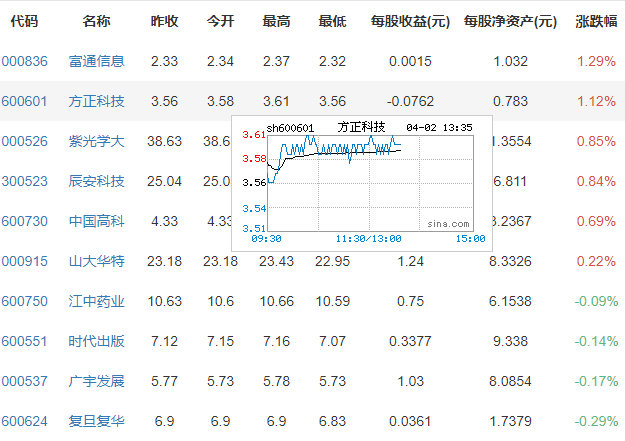Click the 25.04 previous close value

[x=164, y=181]
